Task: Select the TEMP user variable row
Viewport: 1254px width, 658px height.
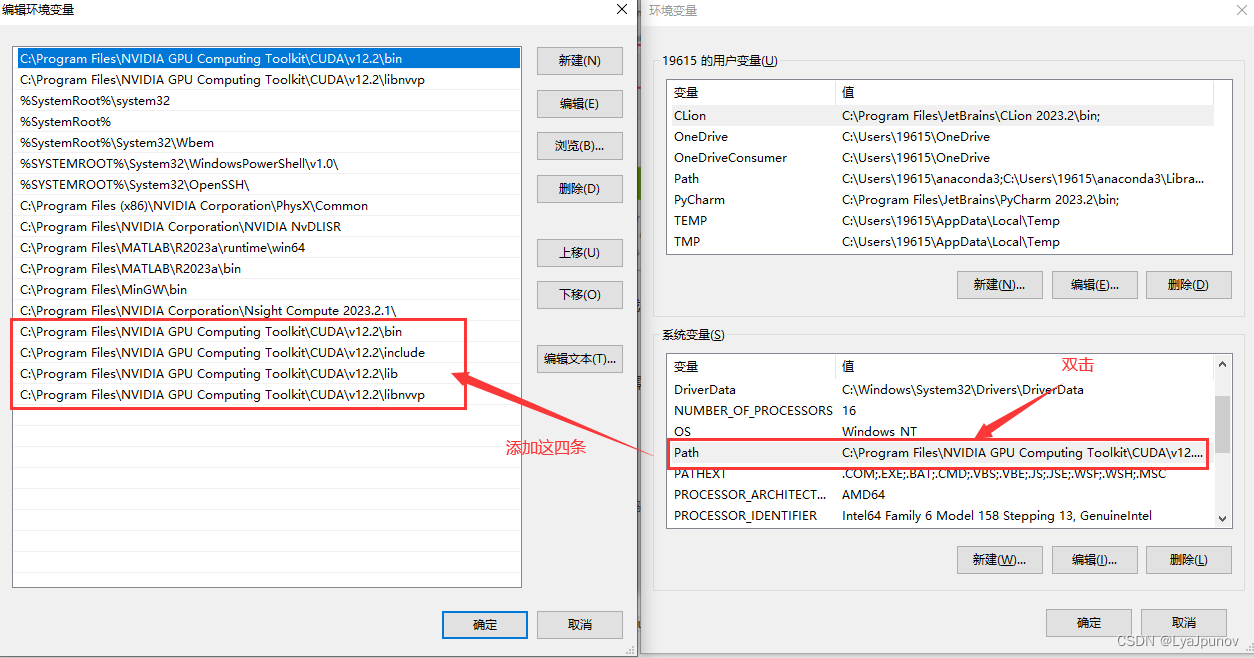Action: tap(941, 221)
